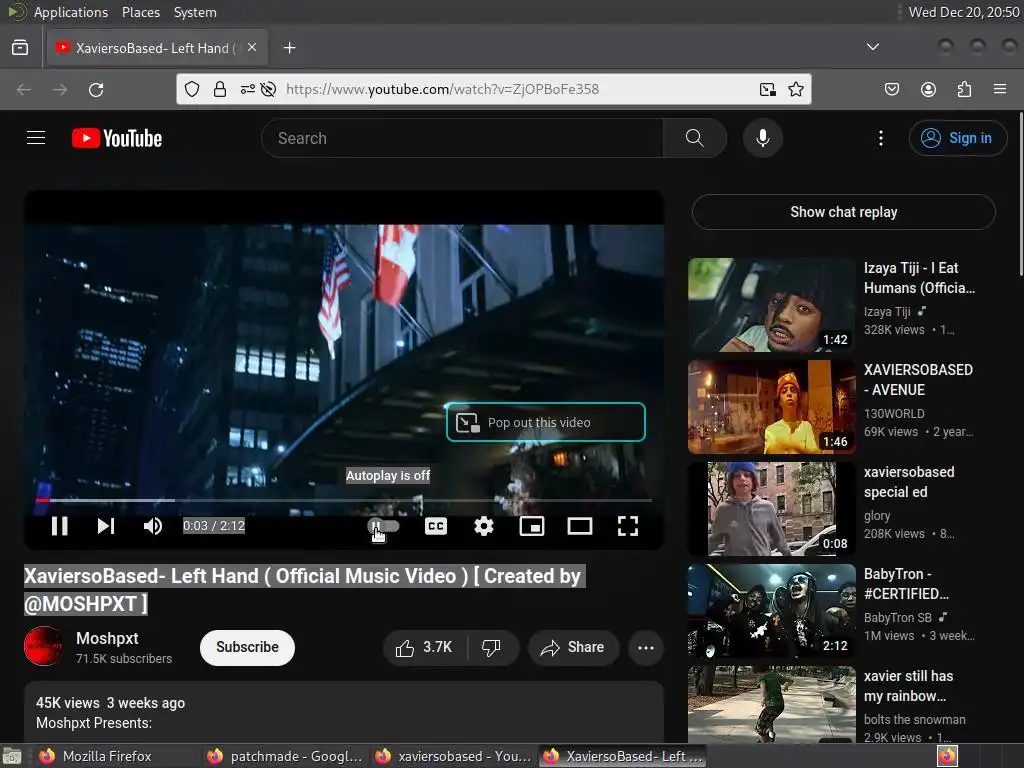Open YouTube hamburger guide menu
The height and width of the screenshot is (768, 1024).
pyautogui.click(x=36, y=138)
